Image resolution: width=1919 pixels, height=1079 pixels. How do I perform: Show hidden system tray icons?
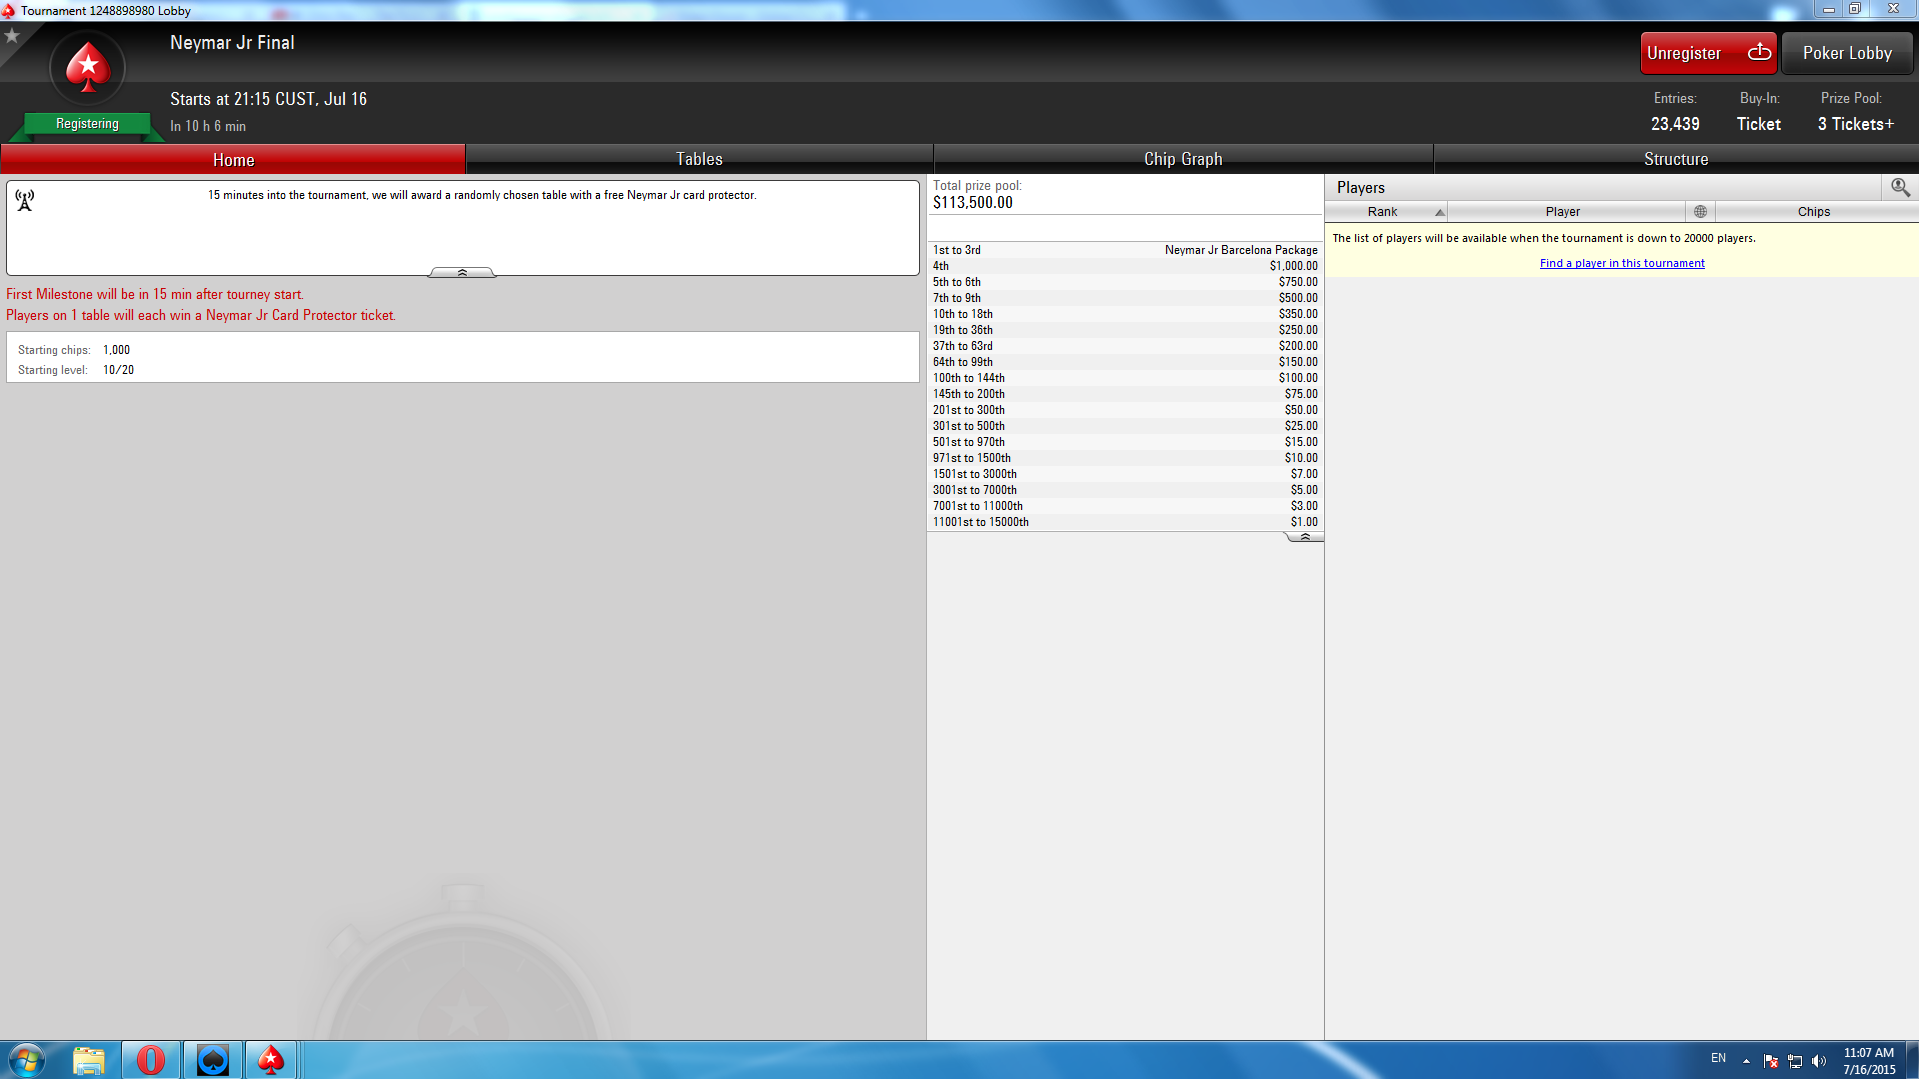tap(1746, 1061)
